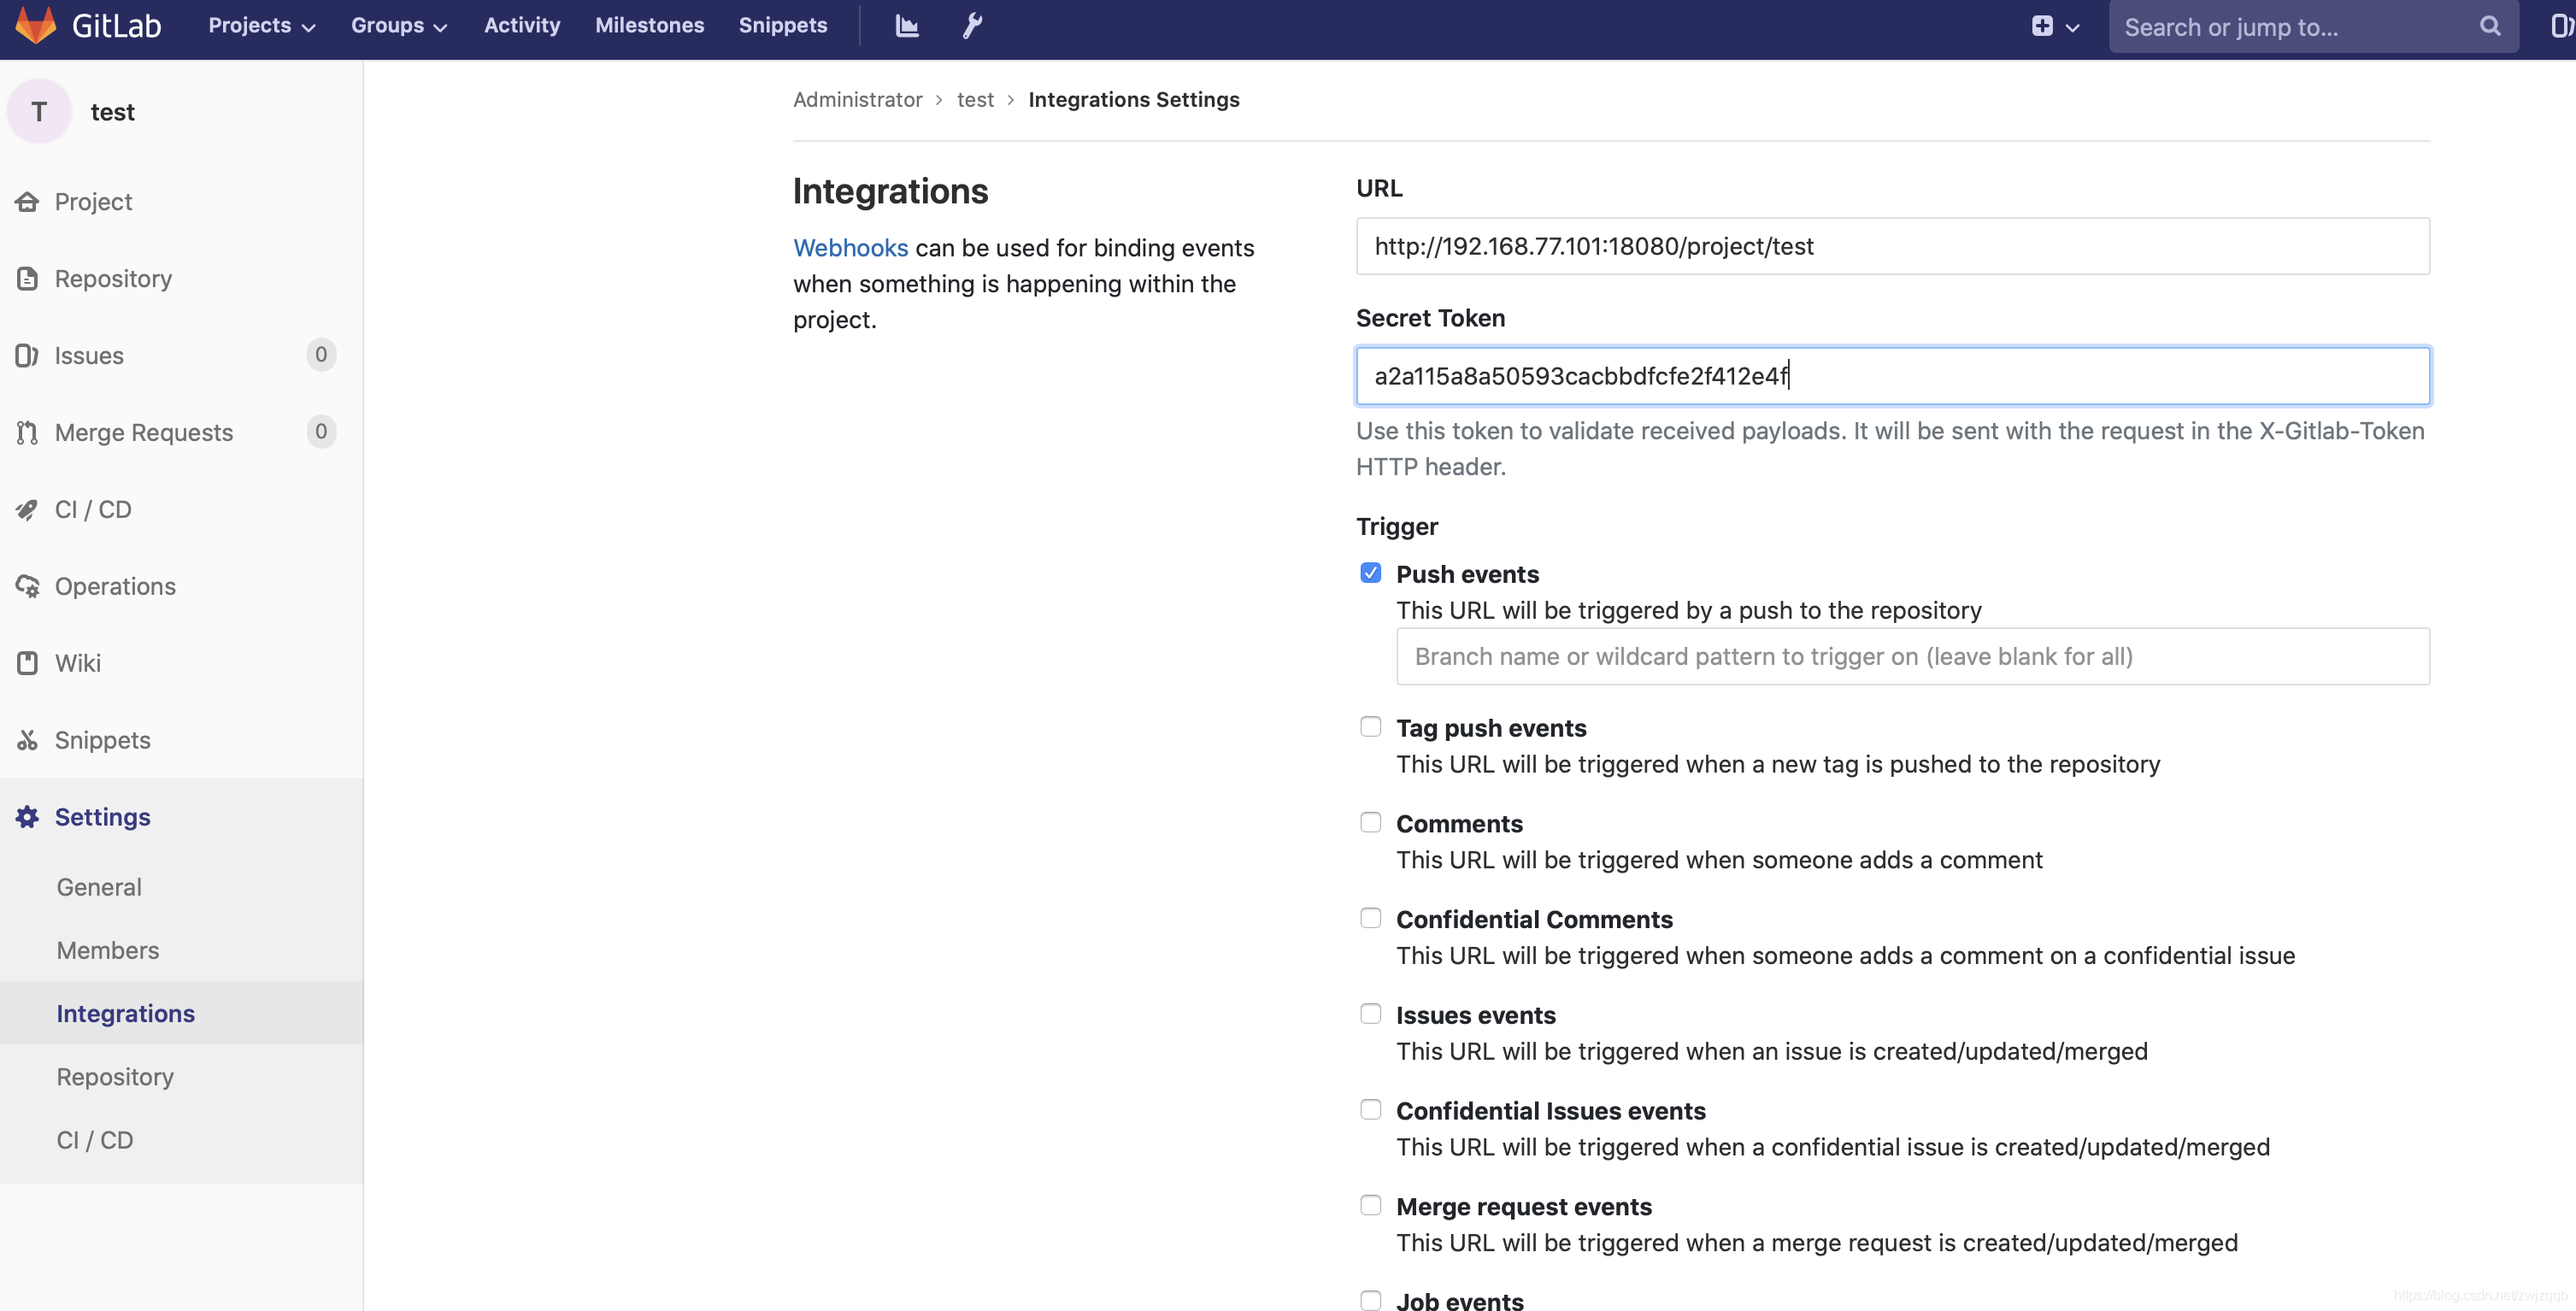Screen dimensions: 2576x1311
Task: Click the GitLab fox logo
Action: [36, 25]
